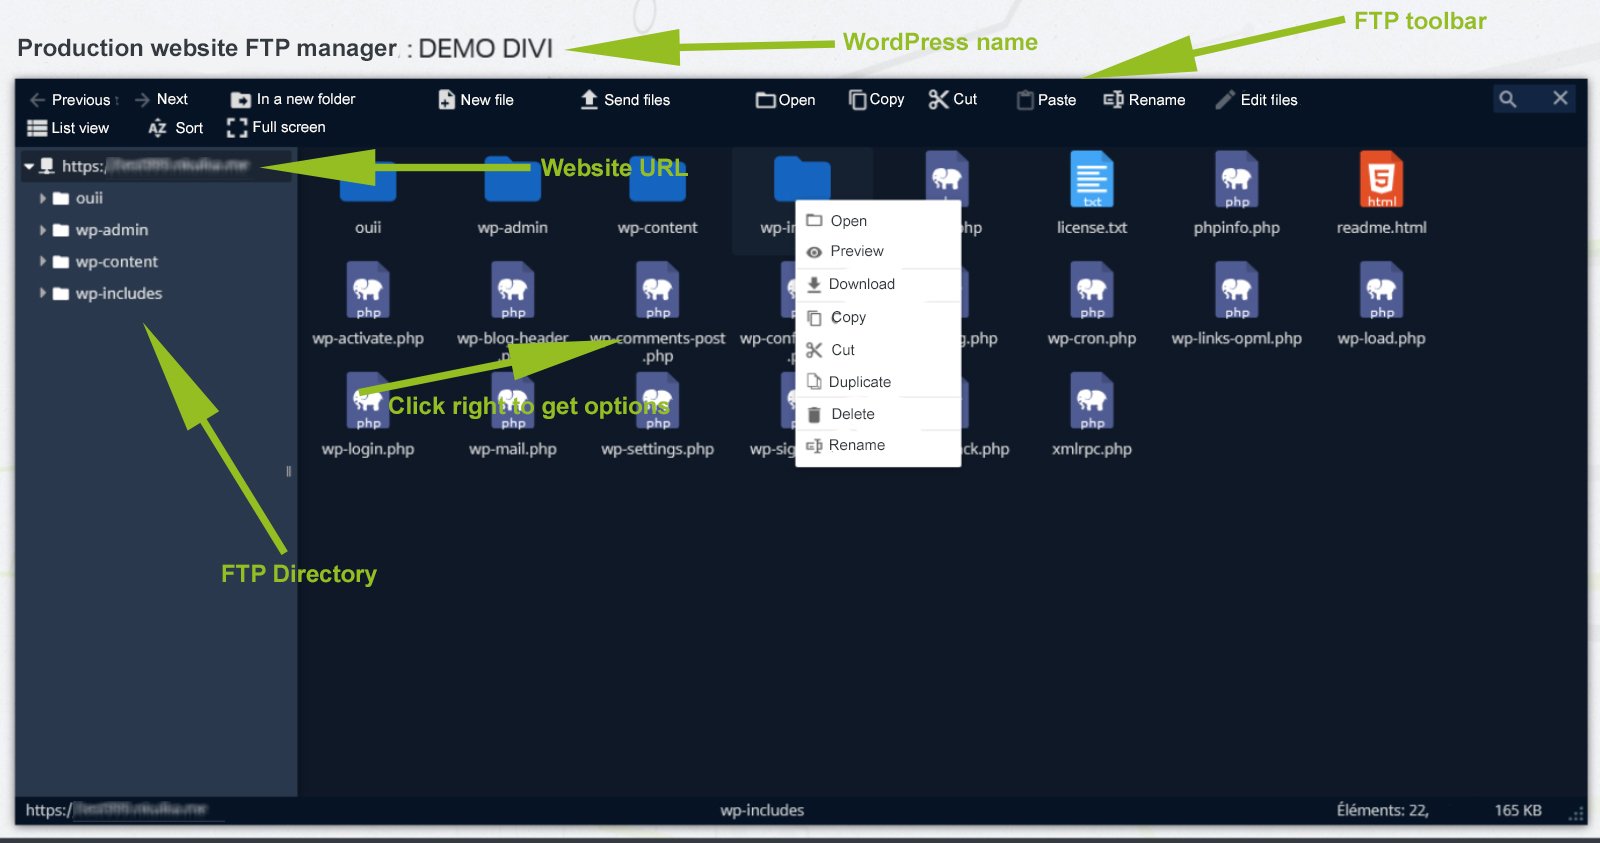Click the sidebar resize divider handle
The image size is (1600, 843).
[x=289, y=471]
